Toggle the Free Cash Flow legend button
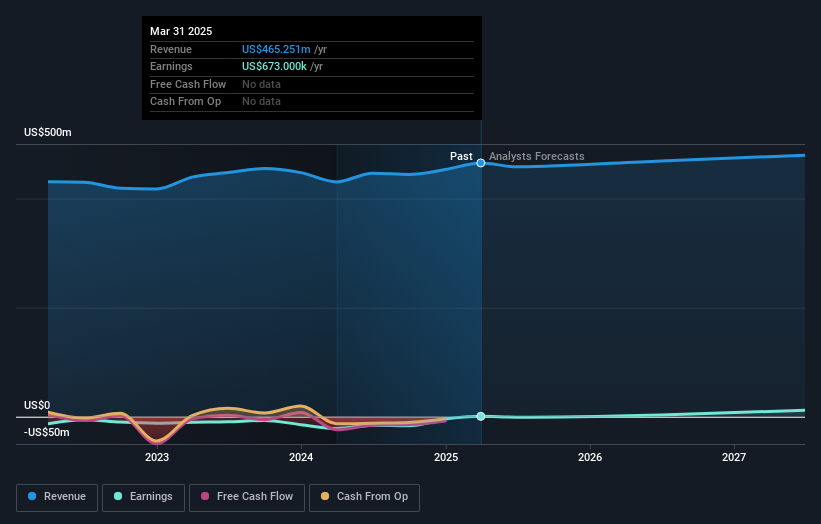The width and height of the screenshot is (821, 524). (247, 497)
